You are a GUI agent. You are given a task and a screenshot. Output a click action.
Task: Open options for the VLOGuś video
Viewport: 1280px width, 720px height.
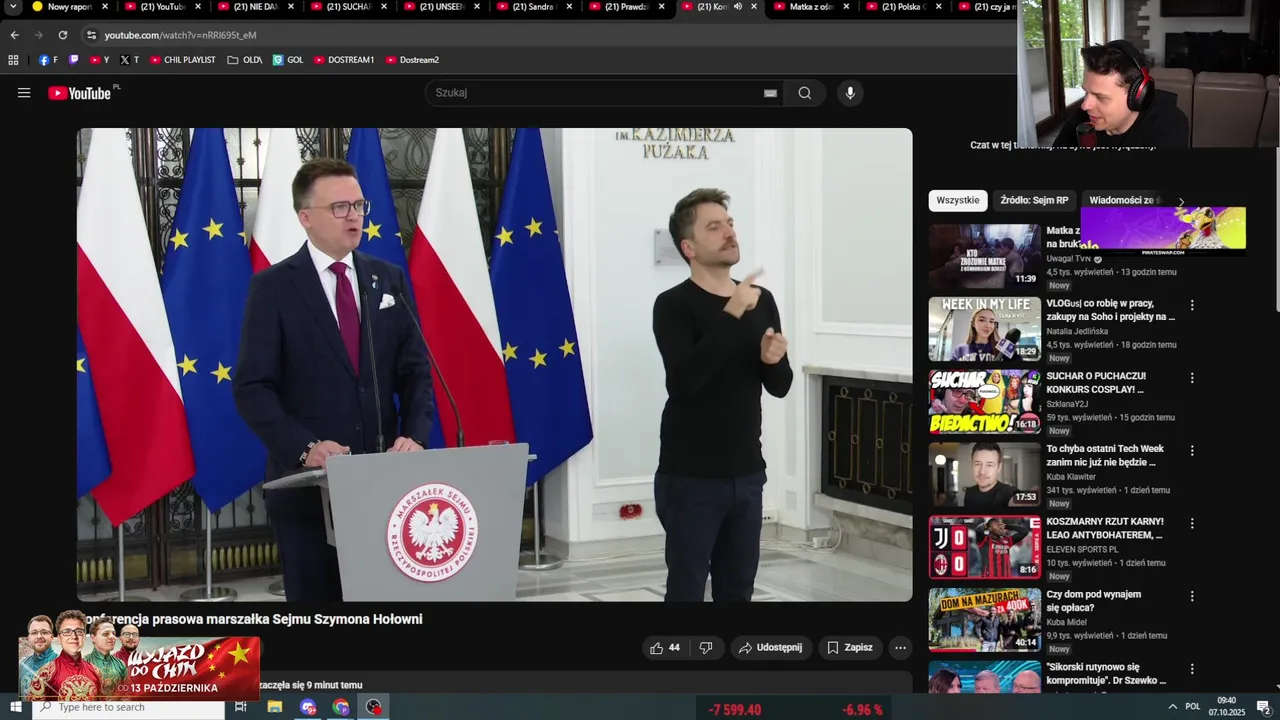(x=1192, y=305)
